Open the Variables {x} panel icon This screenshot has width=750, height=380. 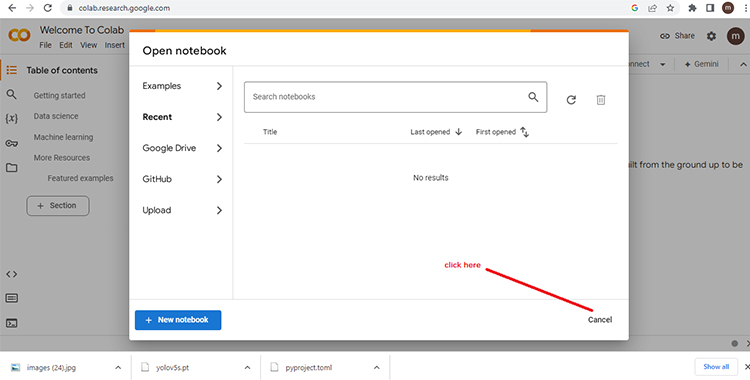point(11,118)
